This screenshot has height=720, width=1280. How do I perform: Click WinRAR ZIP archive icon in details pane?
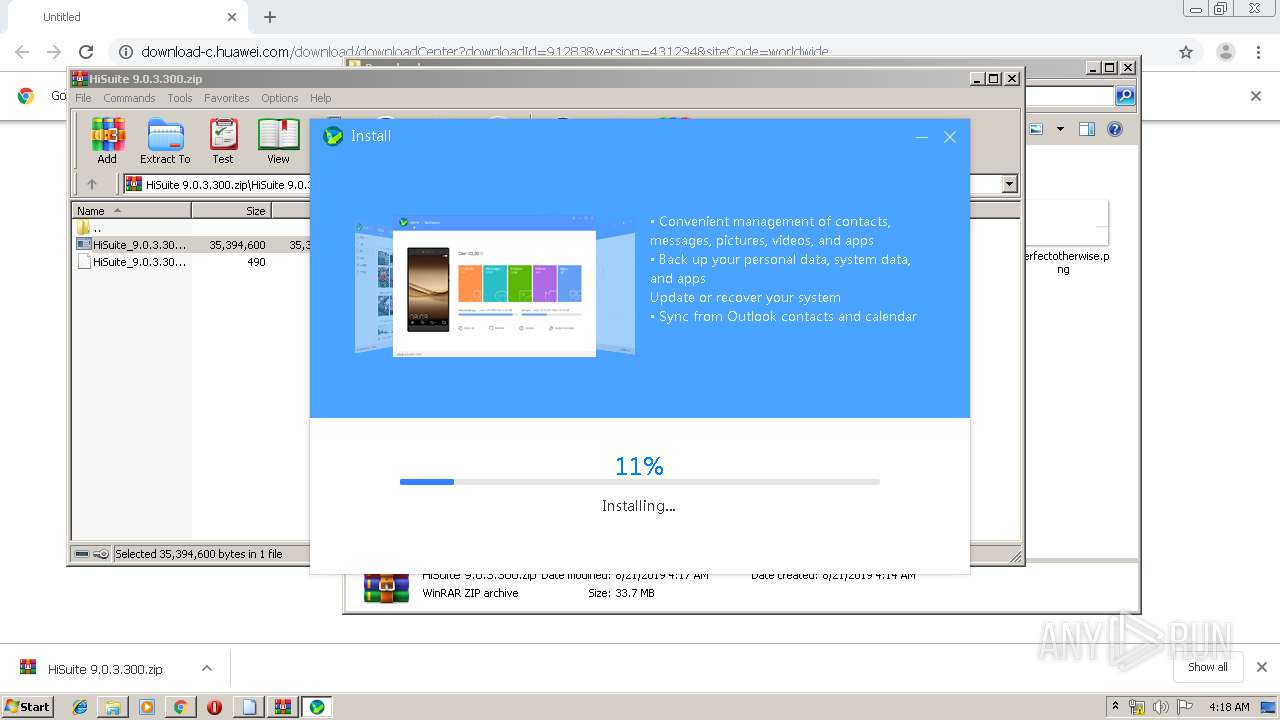click(387, 589)
